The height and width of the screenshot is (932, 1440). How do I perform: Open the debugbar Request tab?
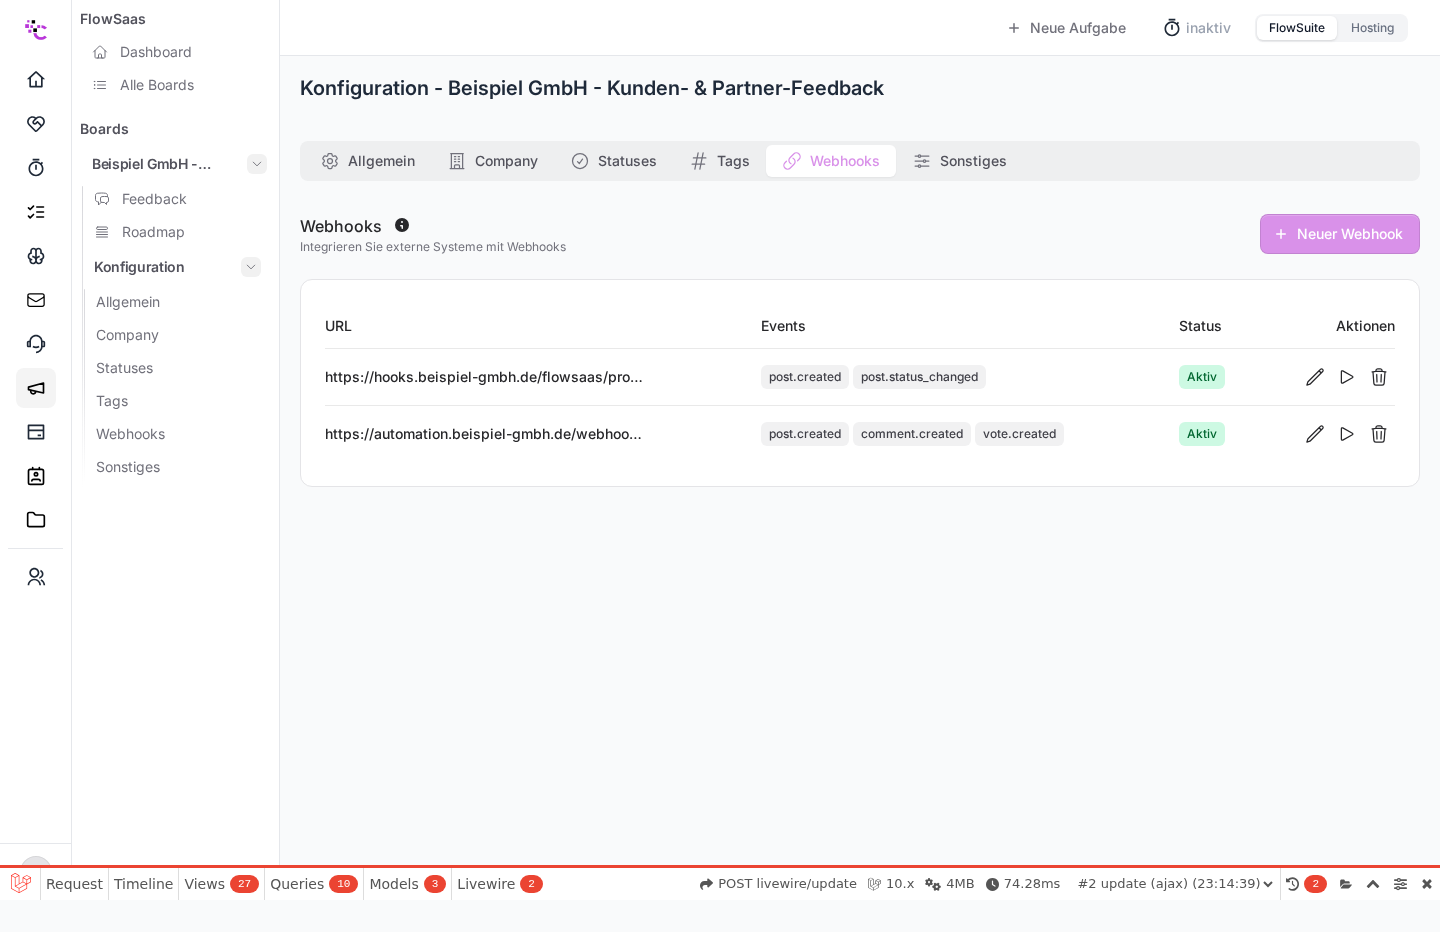coord(74,884)
